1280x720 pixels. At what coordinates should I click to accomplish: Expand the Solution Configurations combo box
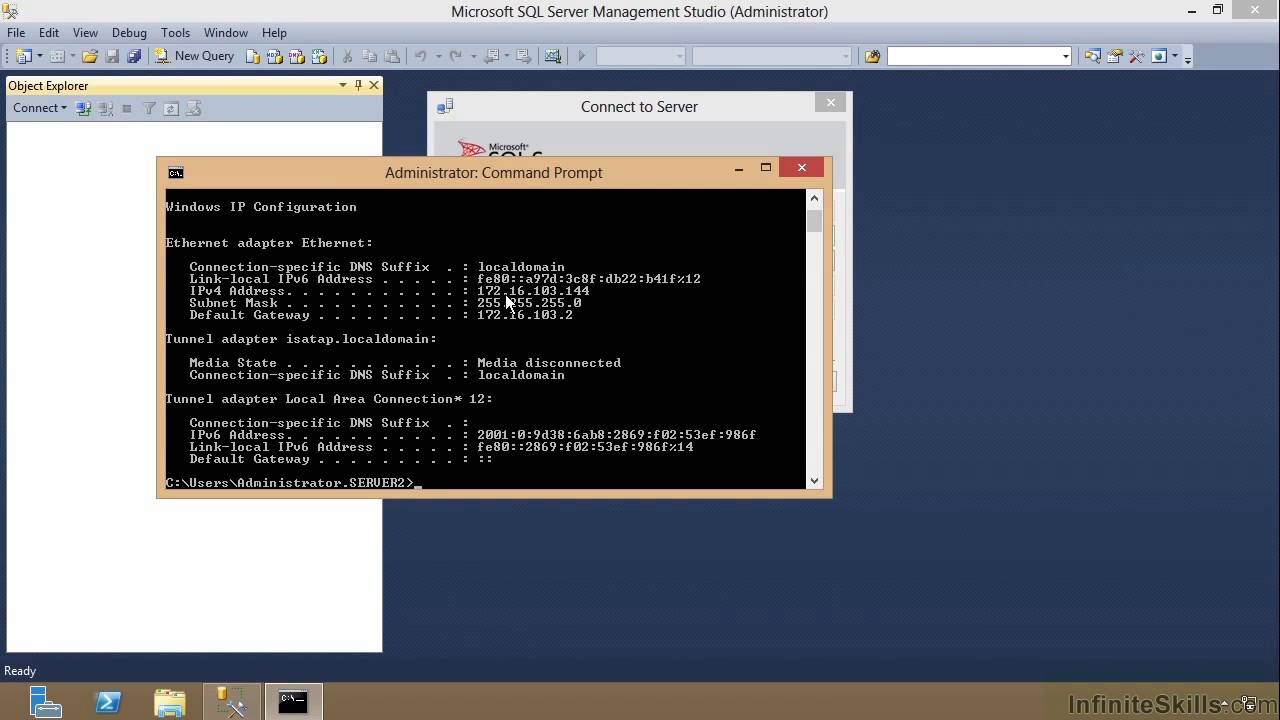[641, 57]
